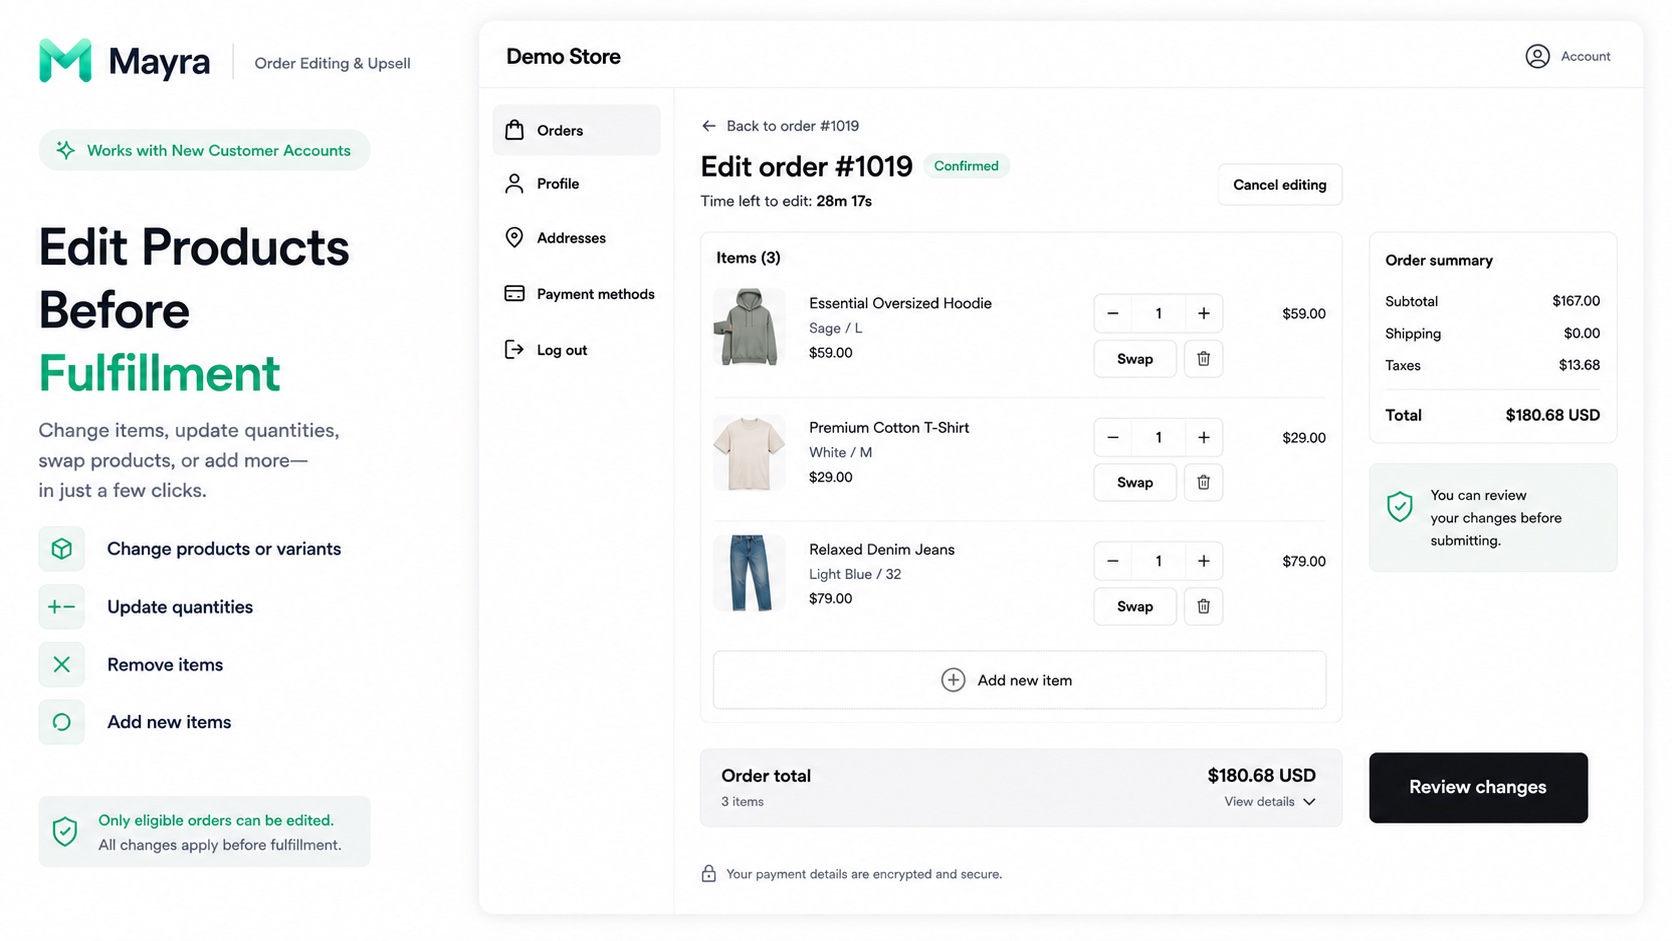The image size is (1672, 941).
Task: Decrease quantity of Essential Oversized Hoodie
Action: click(1113, 314)
